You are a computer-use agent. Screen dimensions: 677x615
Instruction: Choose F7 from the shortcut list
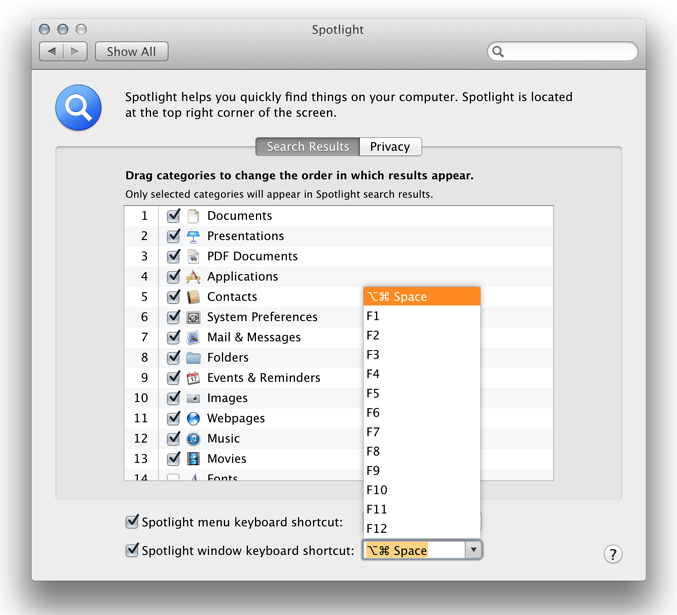[x=422, y=432]
